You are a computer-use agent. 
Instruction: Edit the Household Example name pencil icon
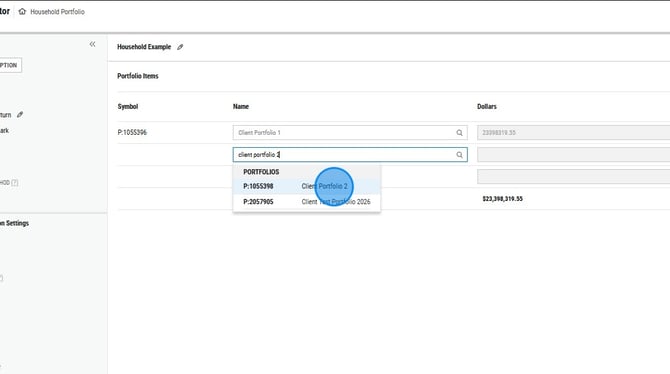point(180,47)
